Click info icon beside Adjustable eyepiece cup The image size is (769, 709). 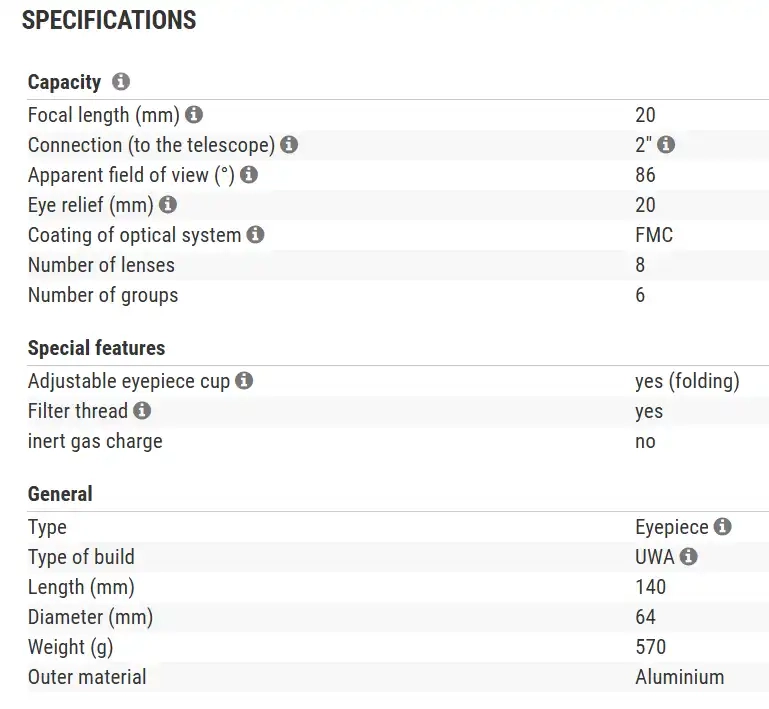click(244, 381)
